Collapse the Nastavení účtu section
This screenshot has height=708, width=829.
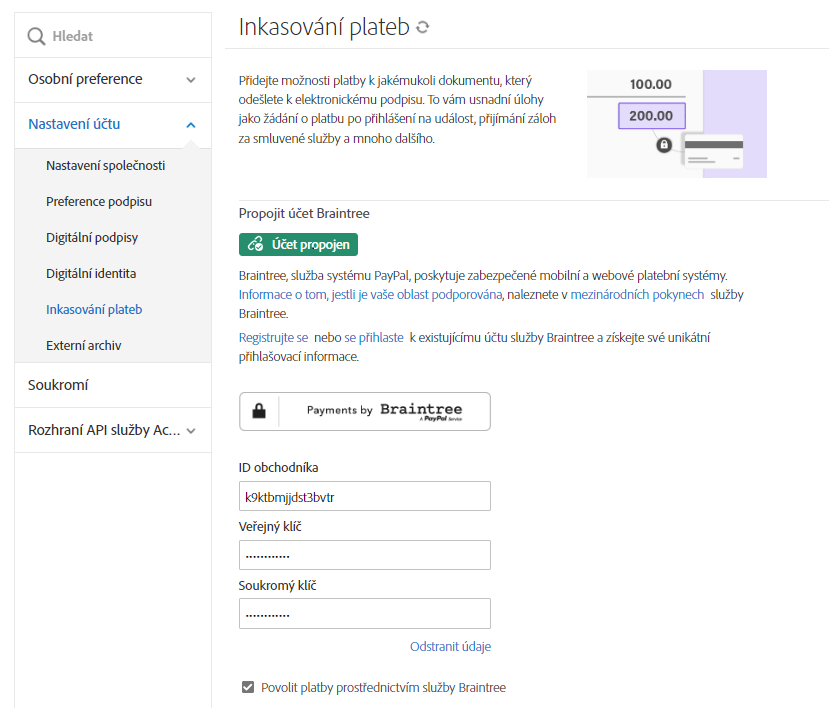(x=191, y=125)
